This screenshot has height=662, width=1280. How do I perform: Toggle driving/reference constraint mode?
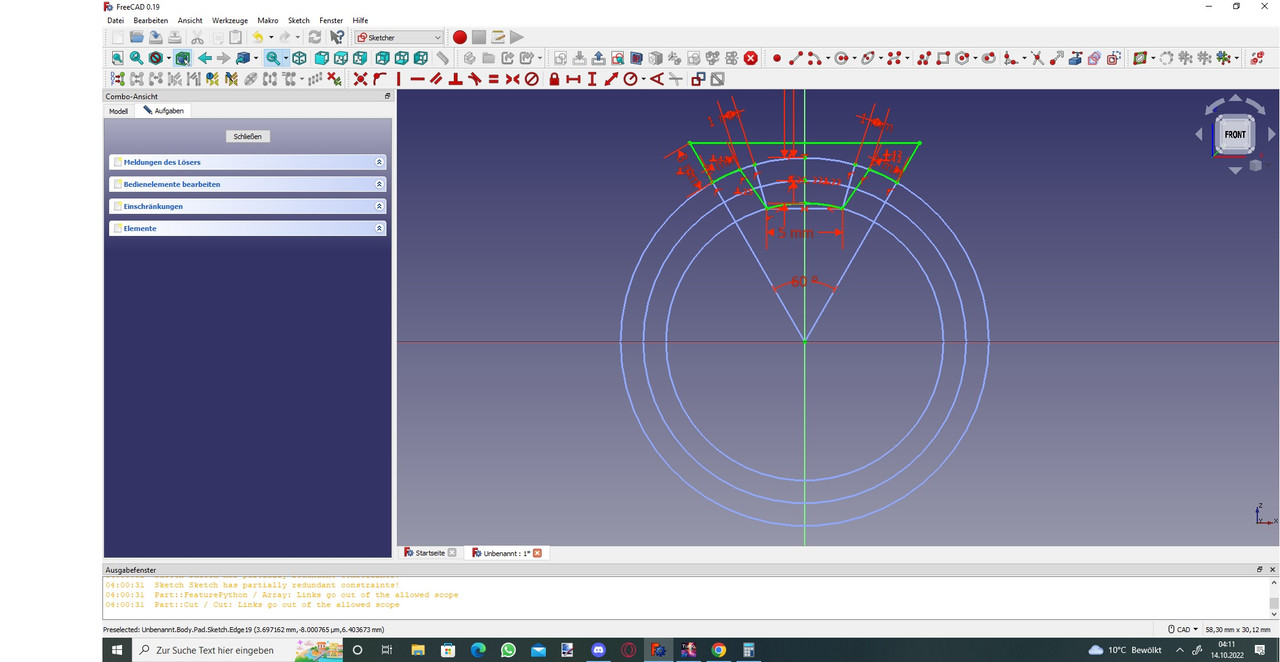(x=698, y=78)
